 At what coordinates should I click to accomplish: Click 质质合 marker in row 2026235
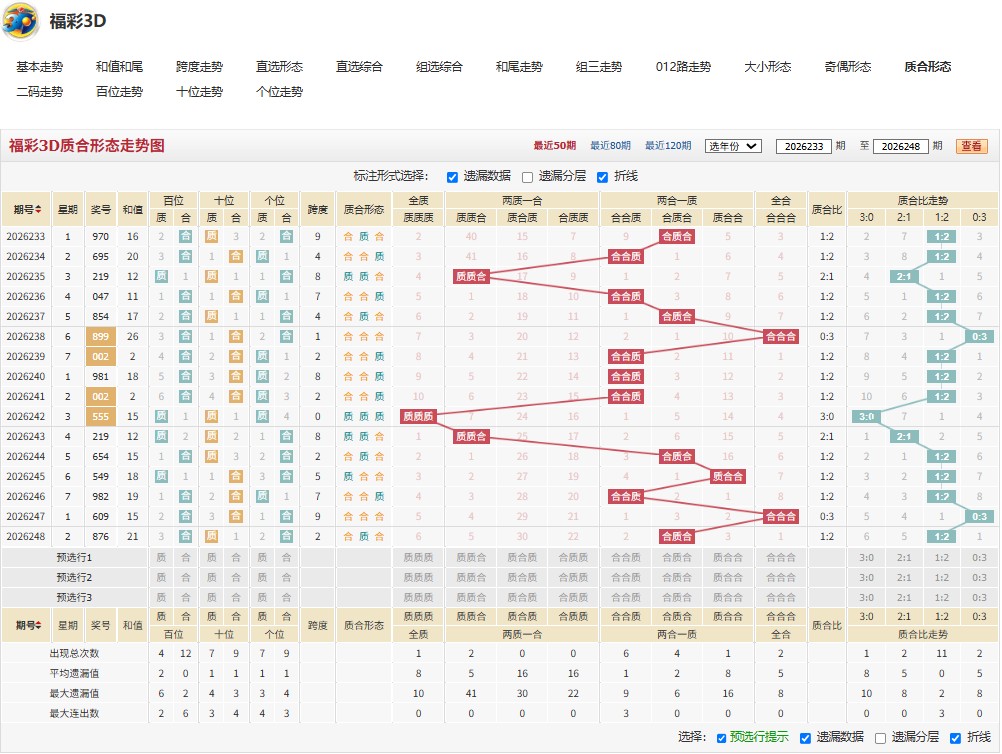[x=471, y=277]
